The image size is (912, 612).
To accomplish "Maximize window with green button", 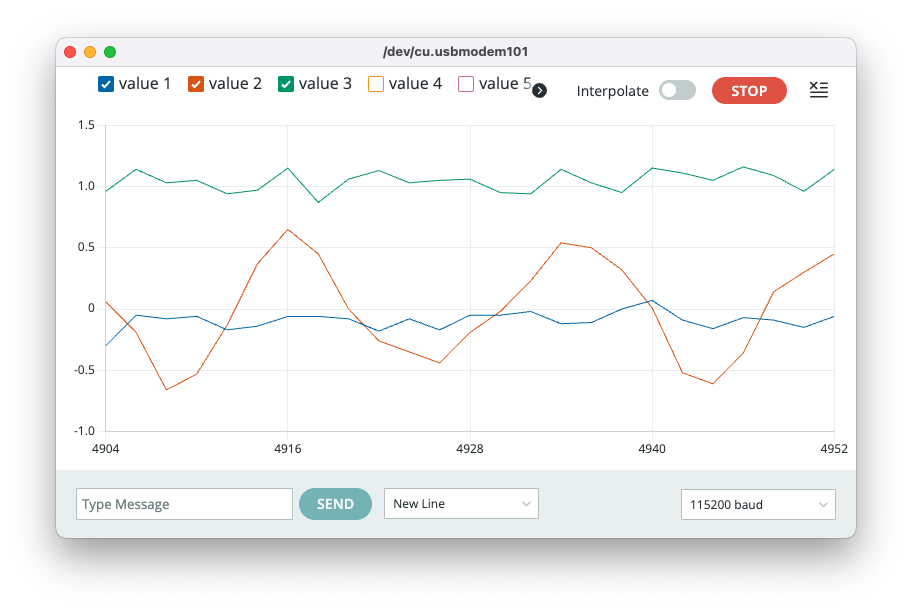I will point(110,52).
